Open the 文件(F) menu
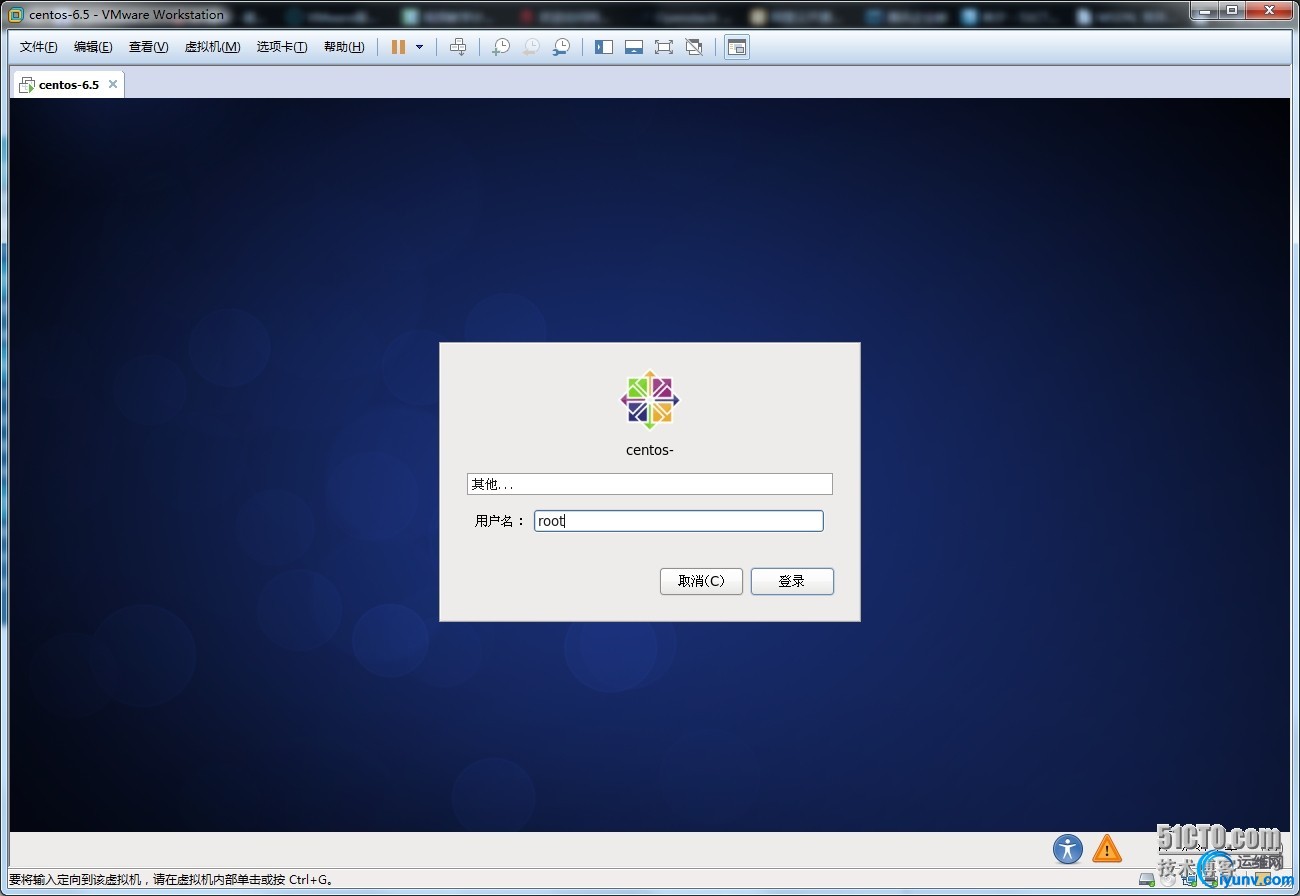Viewport: 1300px width, 896px height. pyautogui.click(x=39, y=47)
